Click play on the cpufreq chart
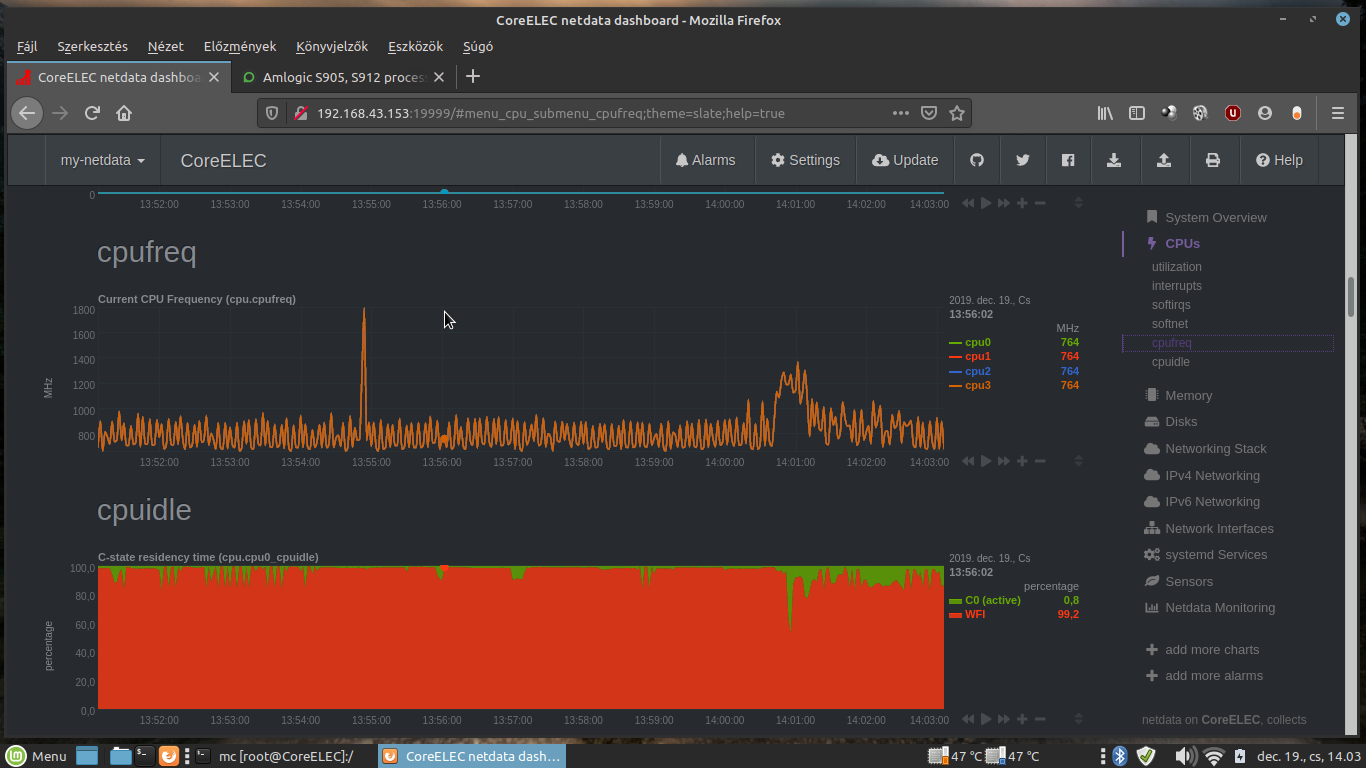The image size is (1366, 768). [986, 461]
